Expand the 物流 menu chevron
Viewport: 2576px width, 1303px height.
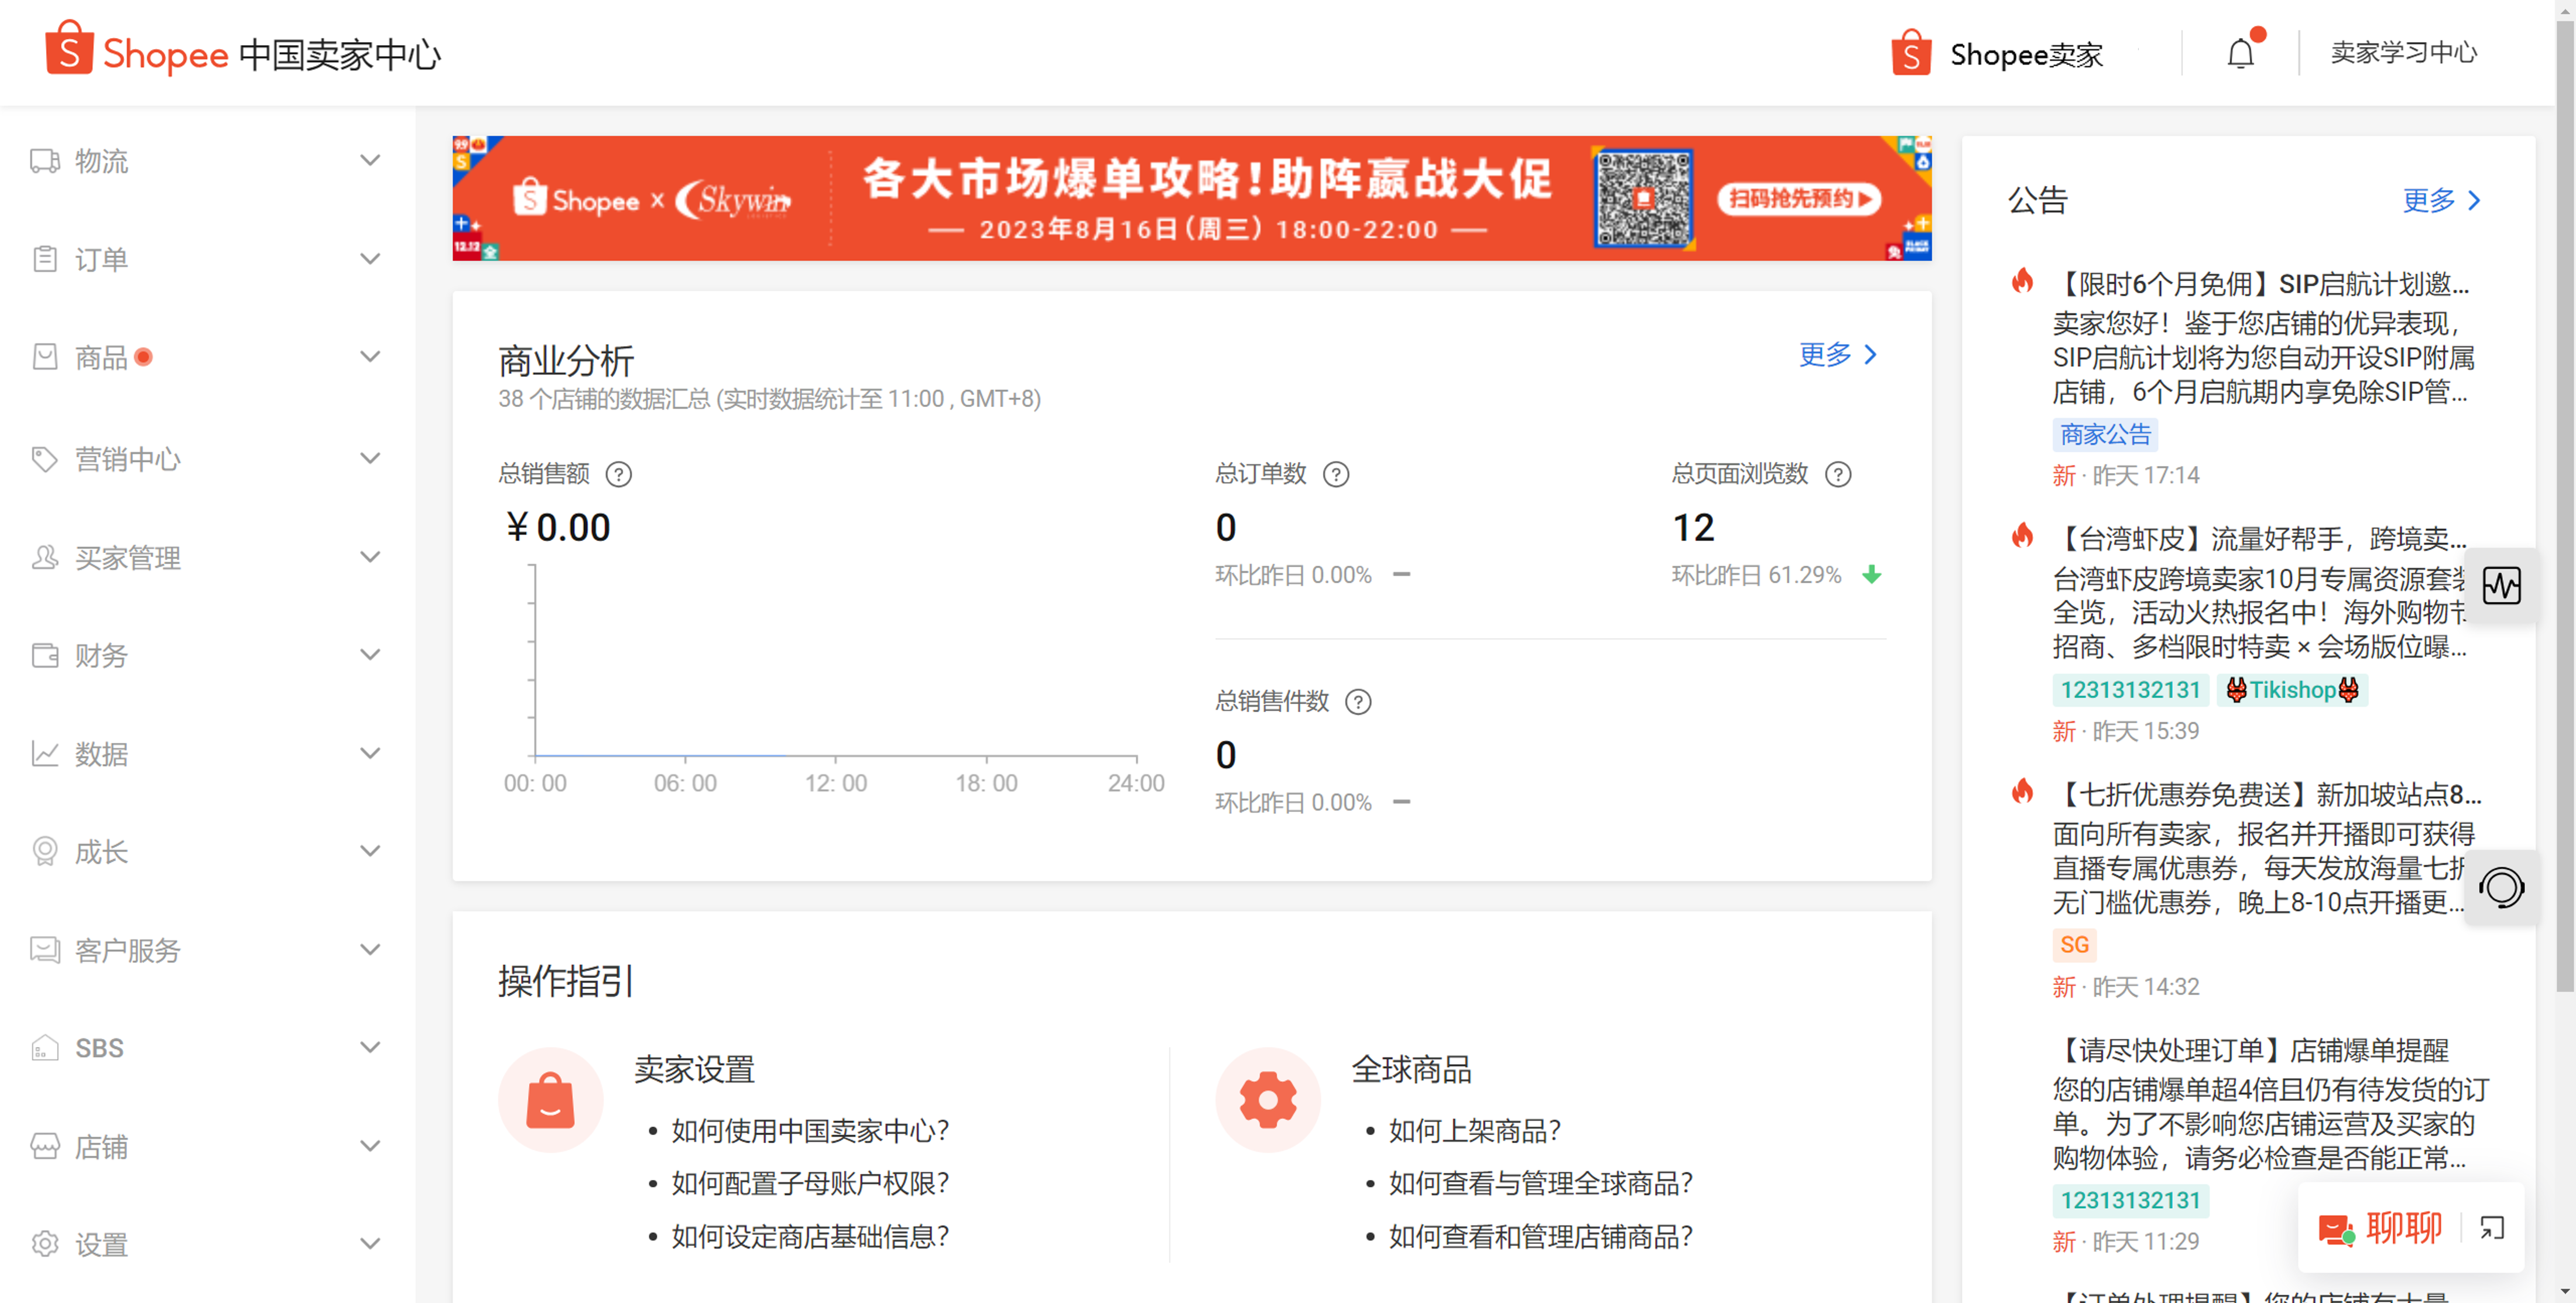370,161
